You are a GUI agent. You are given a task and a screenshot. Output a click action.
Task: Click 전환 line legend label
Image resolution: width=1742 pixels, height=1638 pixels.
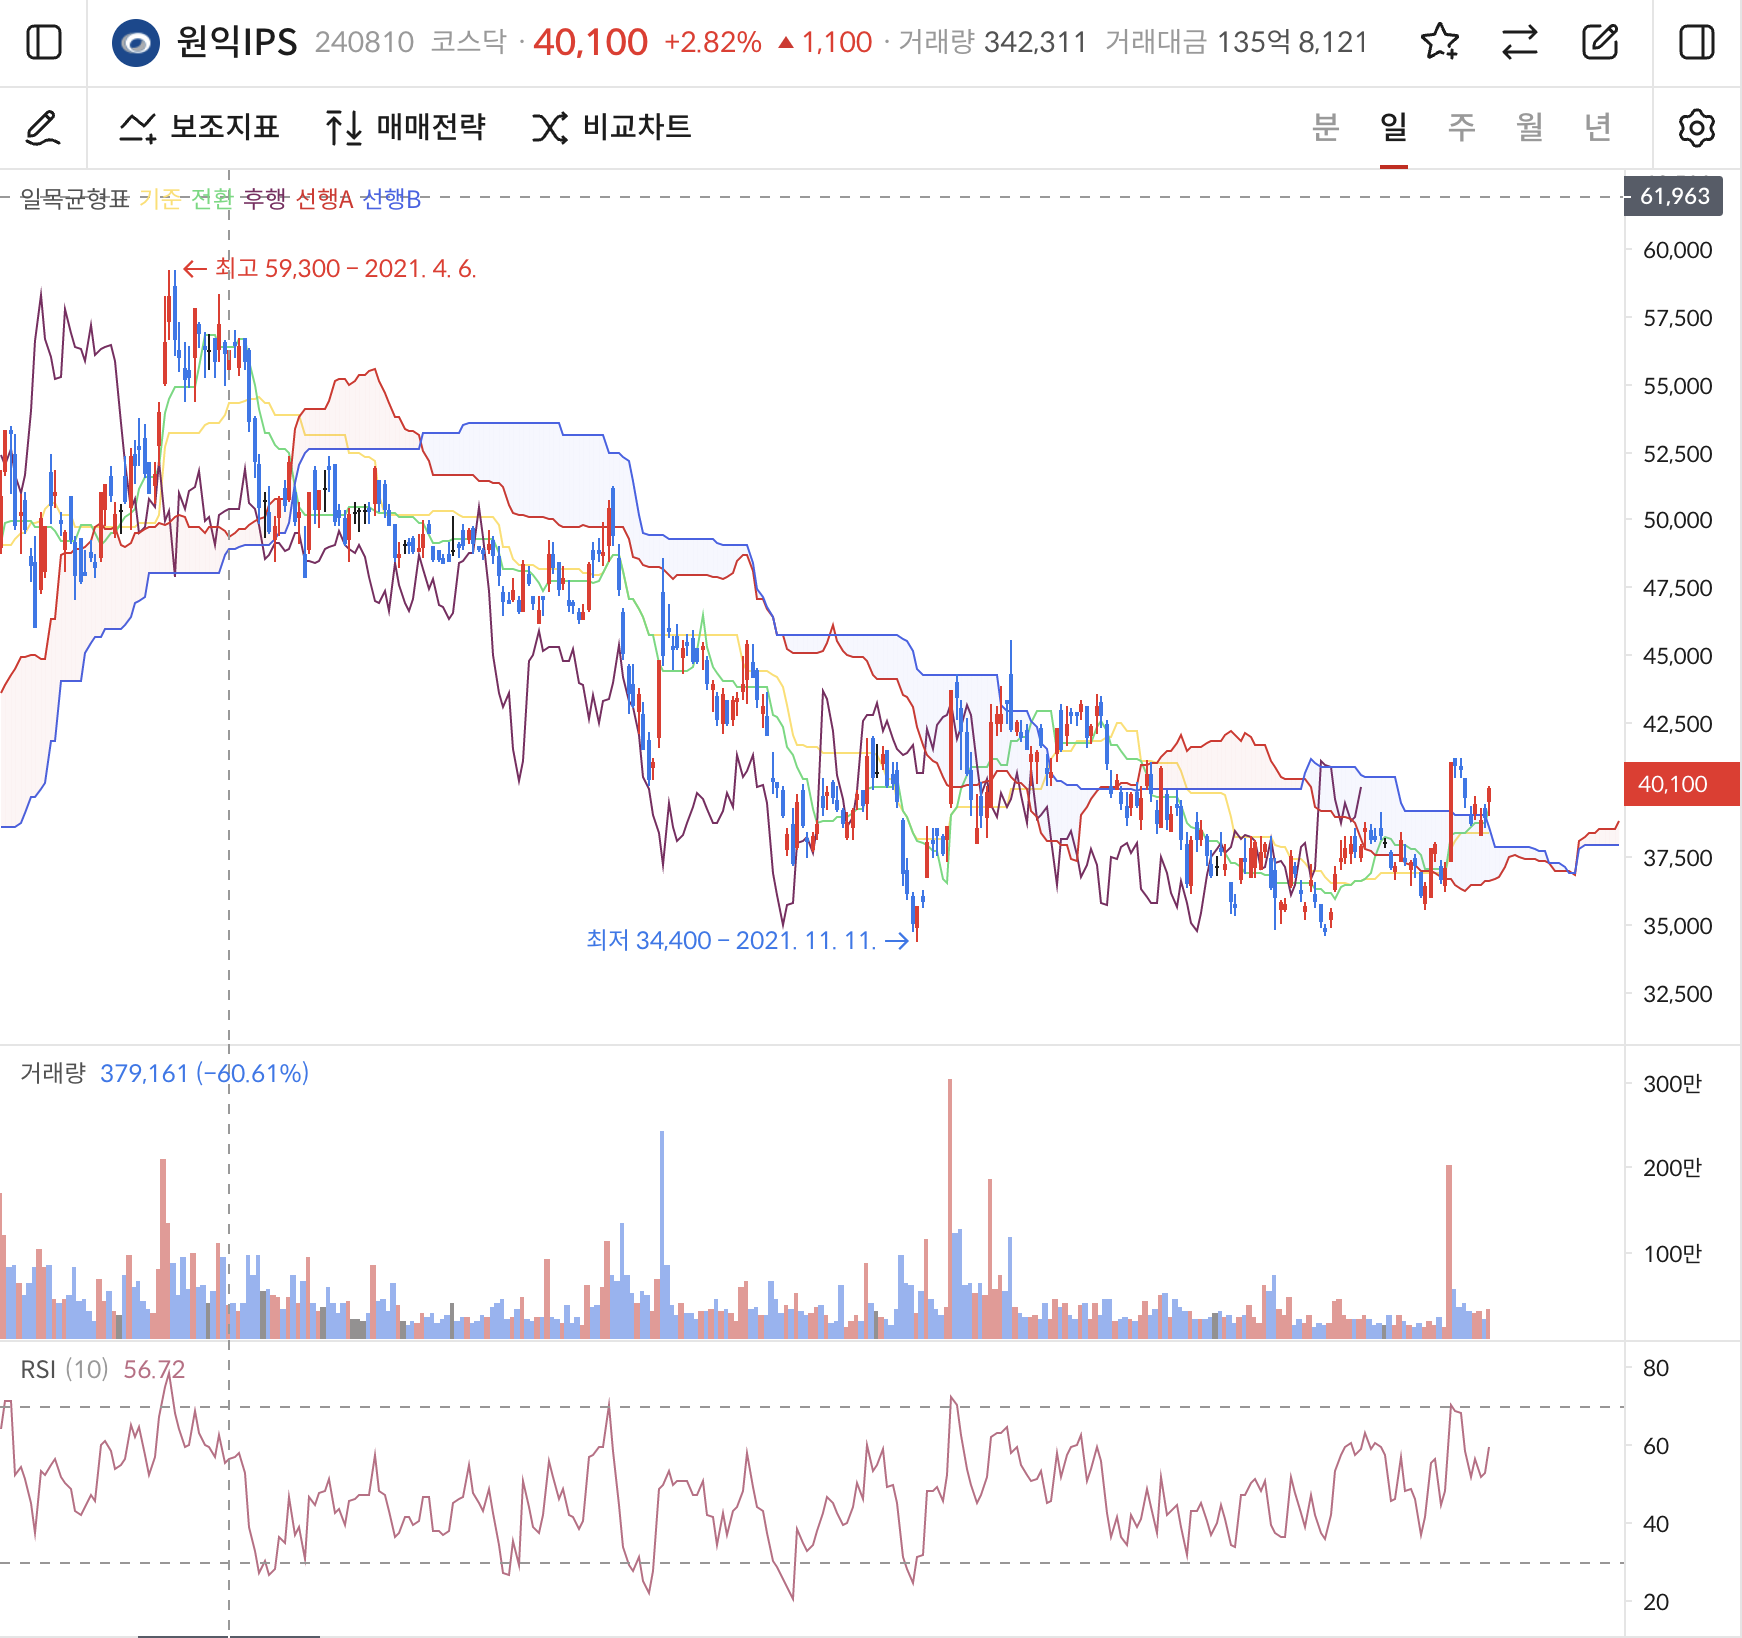click(x=212, y=199)
